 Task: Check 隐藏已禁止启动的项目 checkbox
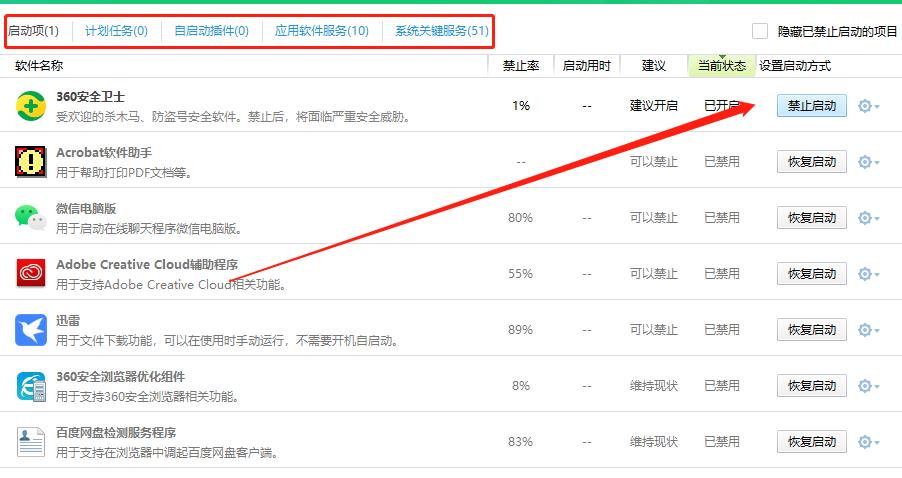(x=760, y=31)
